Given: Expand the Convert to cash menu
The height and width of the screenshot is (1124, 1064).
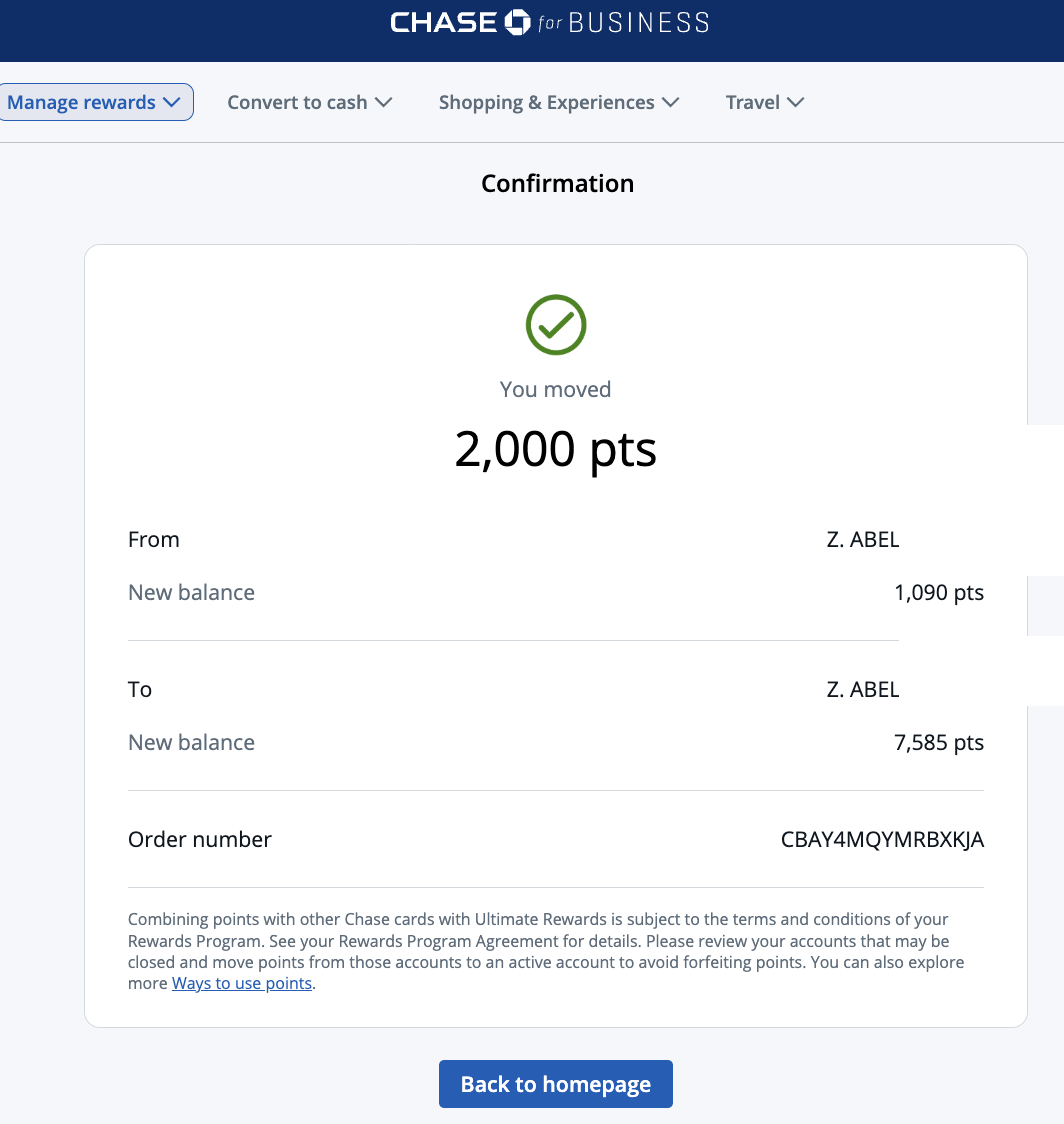Looking at the screenshot, I should pos(309,102).
